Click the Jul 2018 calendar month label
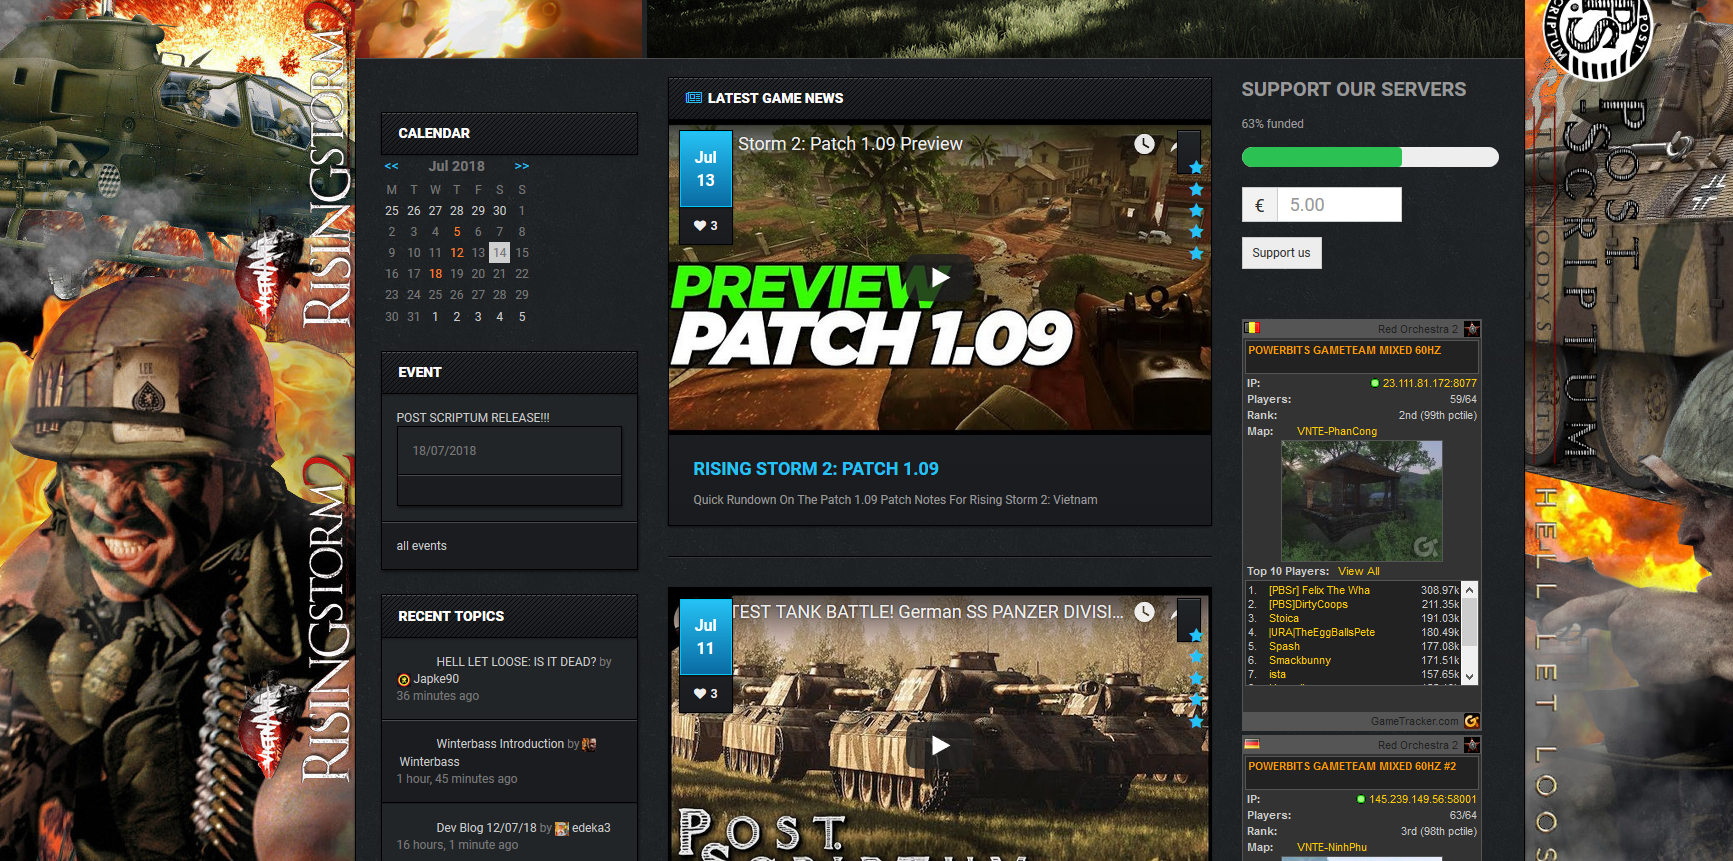This screenshot has width=1733, height=861. click(x=456, y=166)
